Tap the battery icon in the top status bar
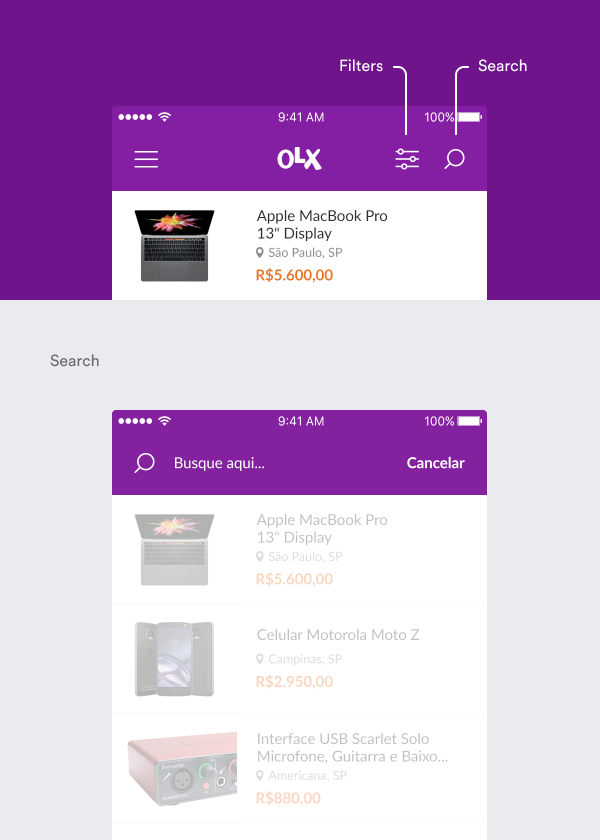 coord(470,117)
